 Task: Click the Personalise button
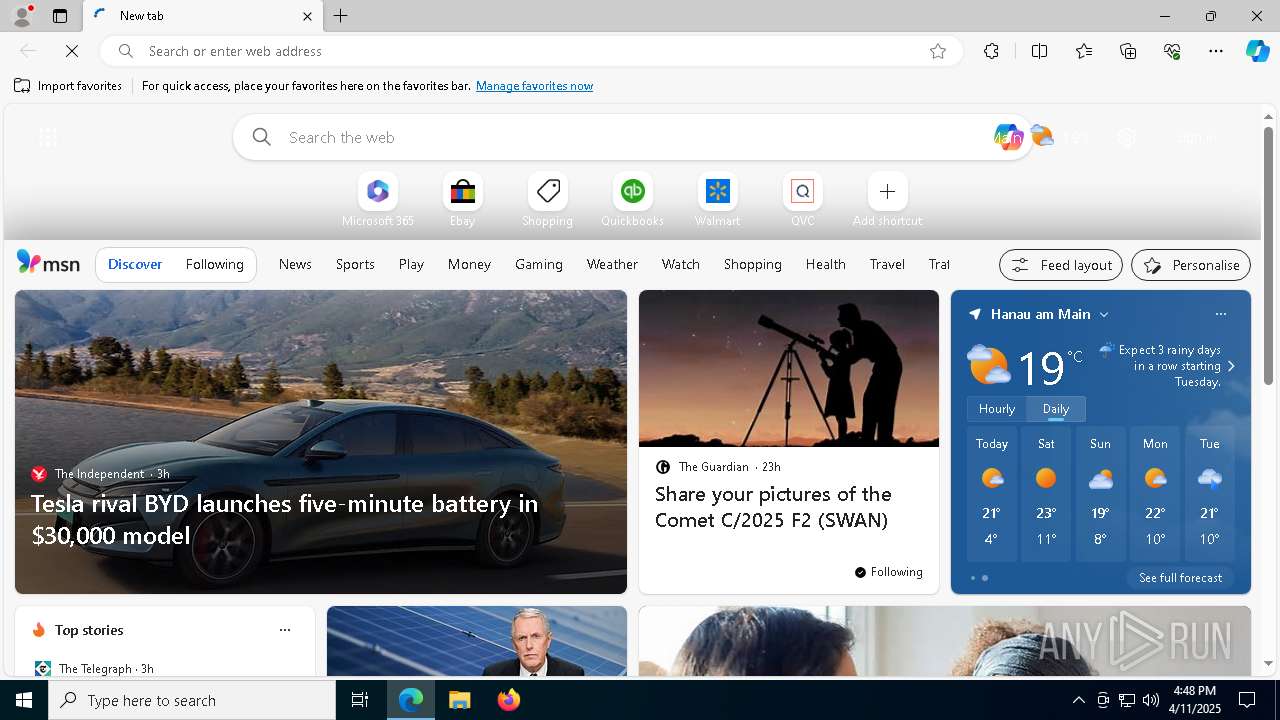1191,265
